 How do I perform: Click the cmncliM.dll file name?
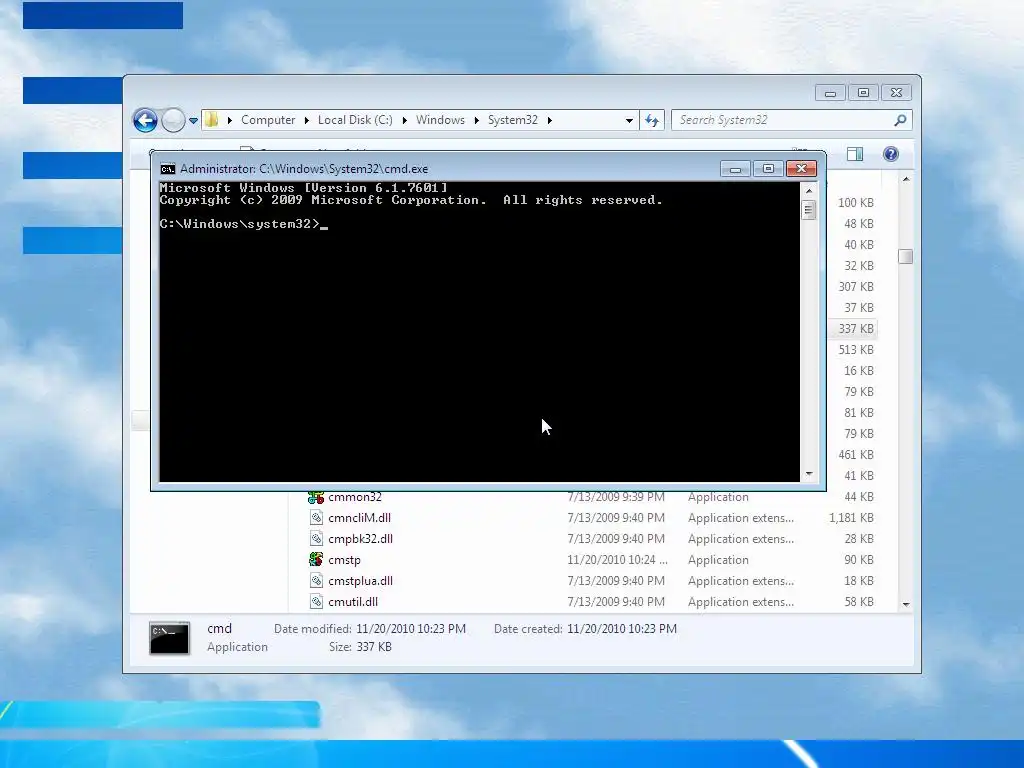(x=359, y=518)
